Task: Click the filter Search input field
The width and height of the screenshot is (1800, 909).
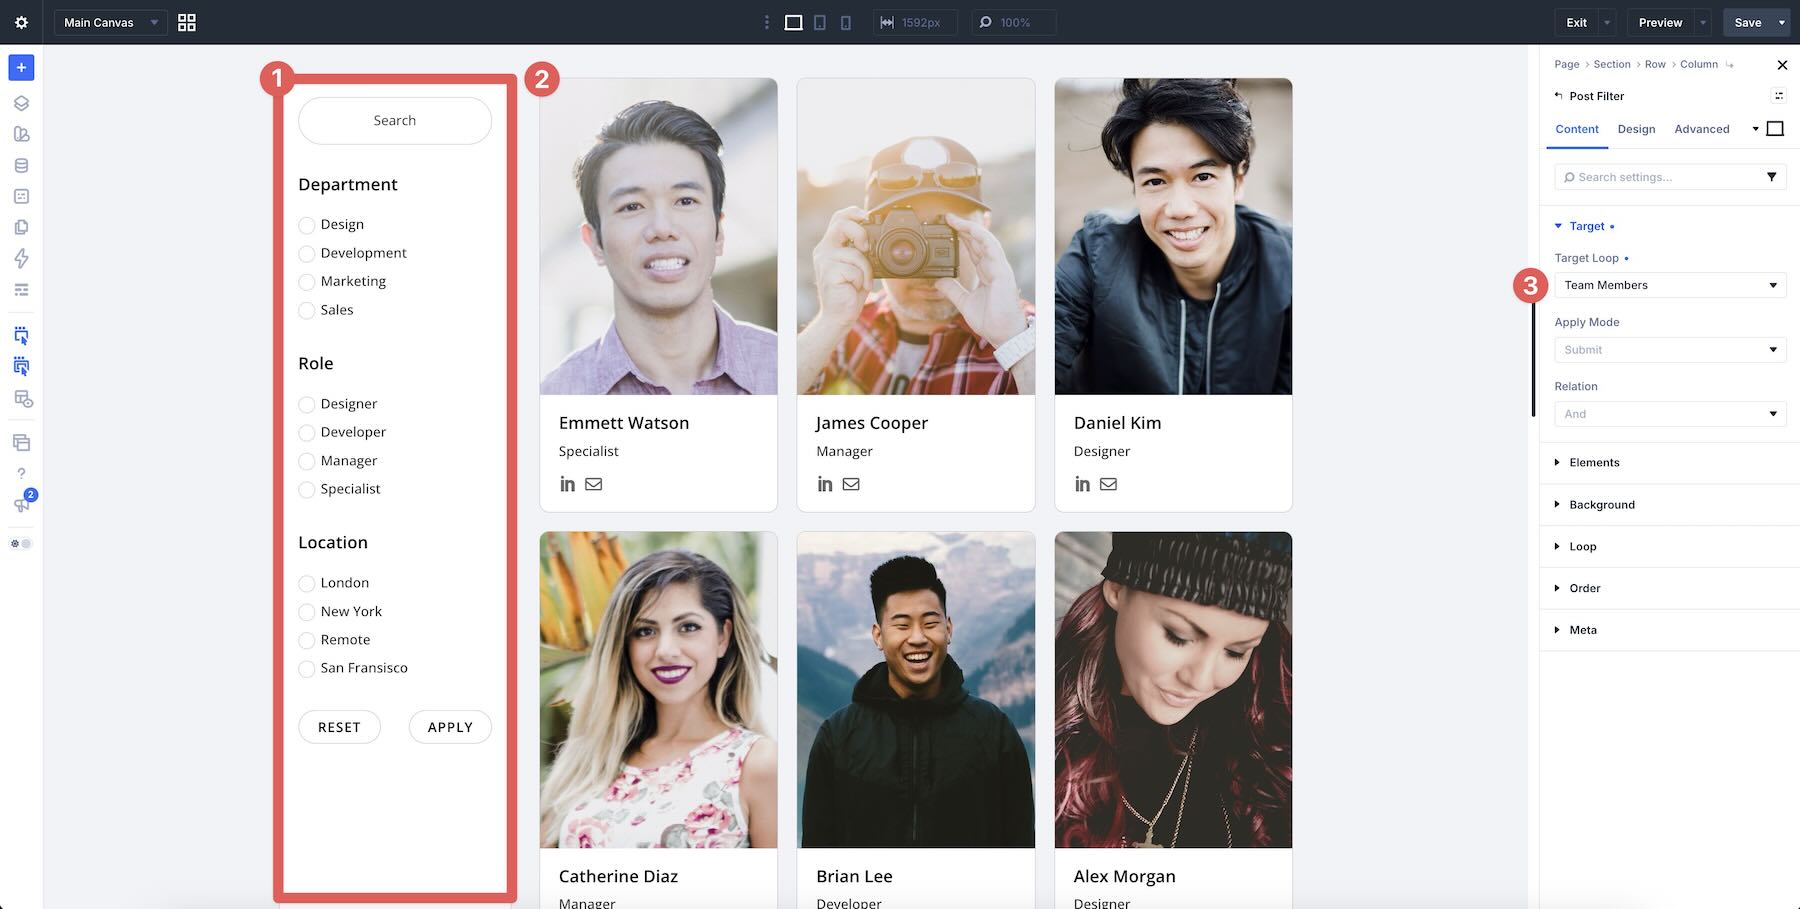Action: point(395,120)
